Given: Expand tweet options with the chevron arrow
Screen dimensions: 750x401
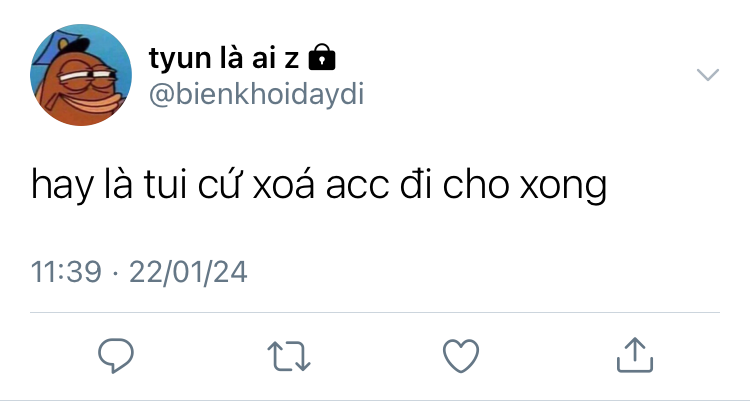Looking at the screenshot, I should pyautogui.click(x=708, y=75).
